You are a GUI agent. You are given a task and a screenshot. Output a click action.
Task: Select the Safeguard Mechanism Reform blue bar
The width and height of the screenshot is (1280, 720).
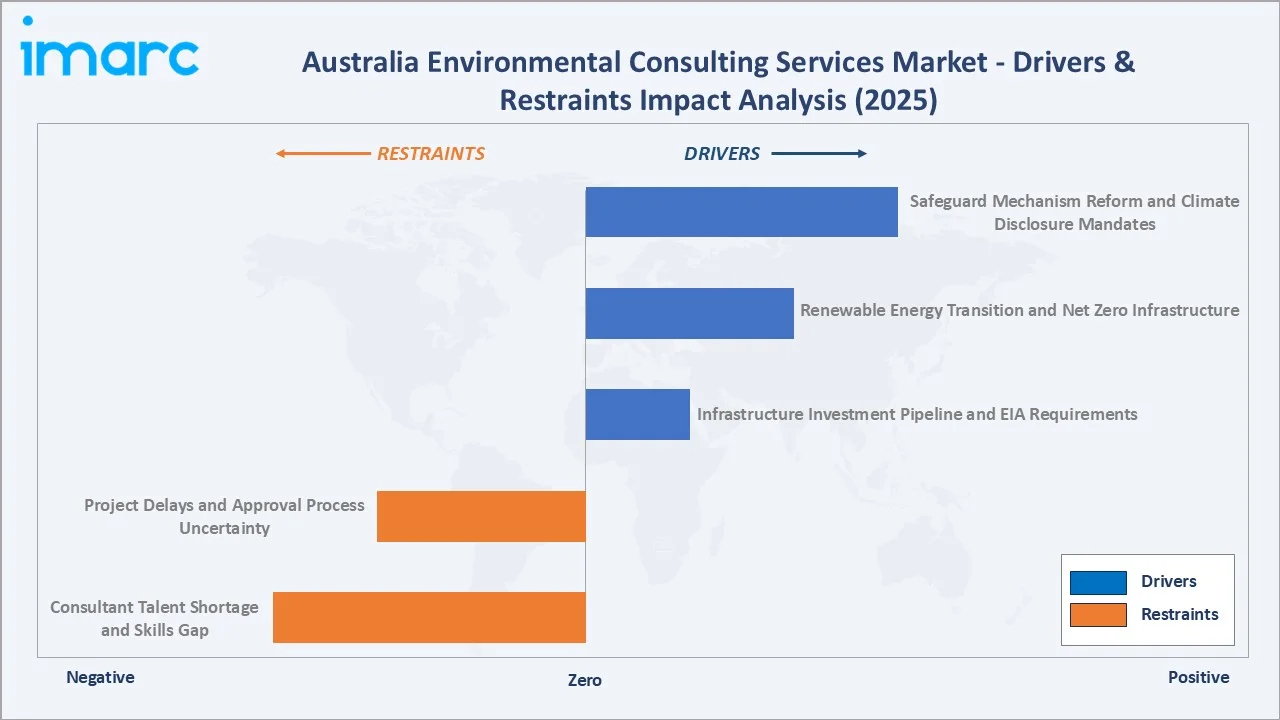click(x=741, y=212)
